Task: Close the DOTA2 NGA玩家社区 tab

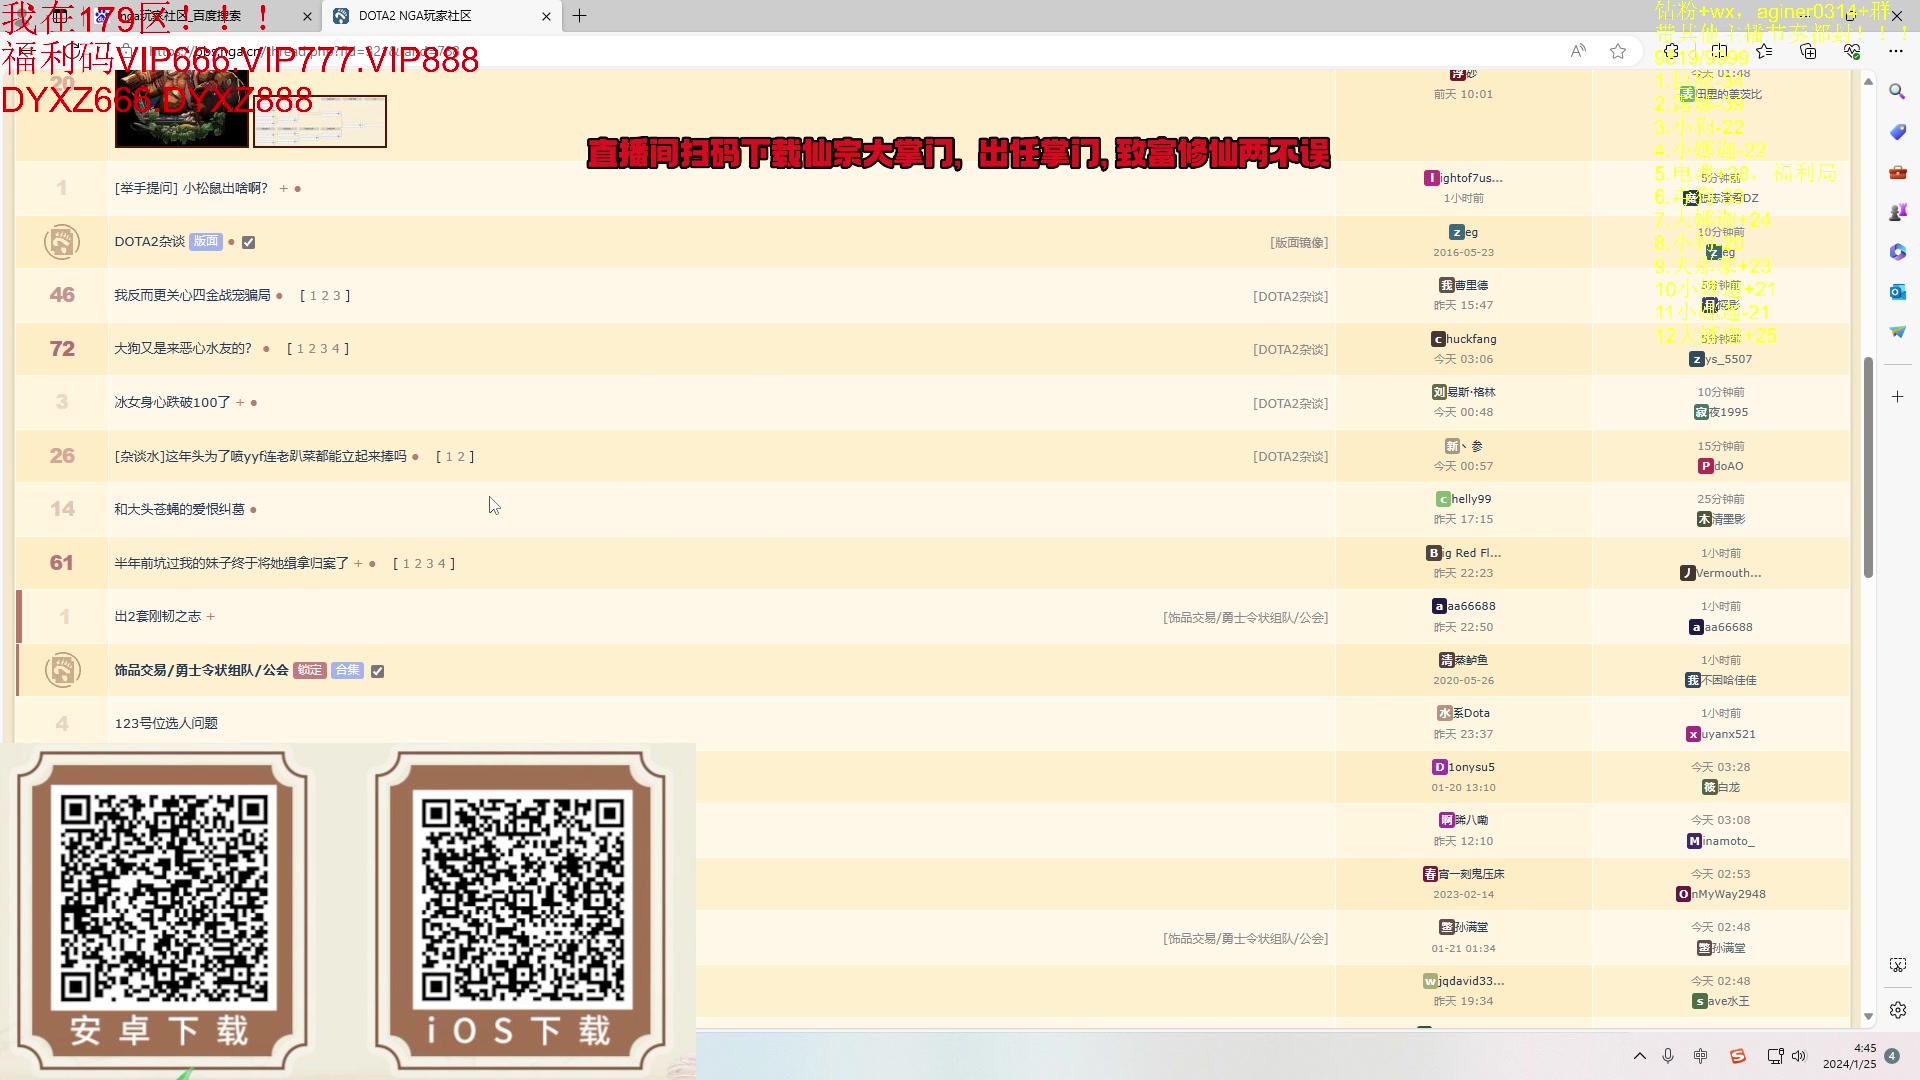Action: 546,16
